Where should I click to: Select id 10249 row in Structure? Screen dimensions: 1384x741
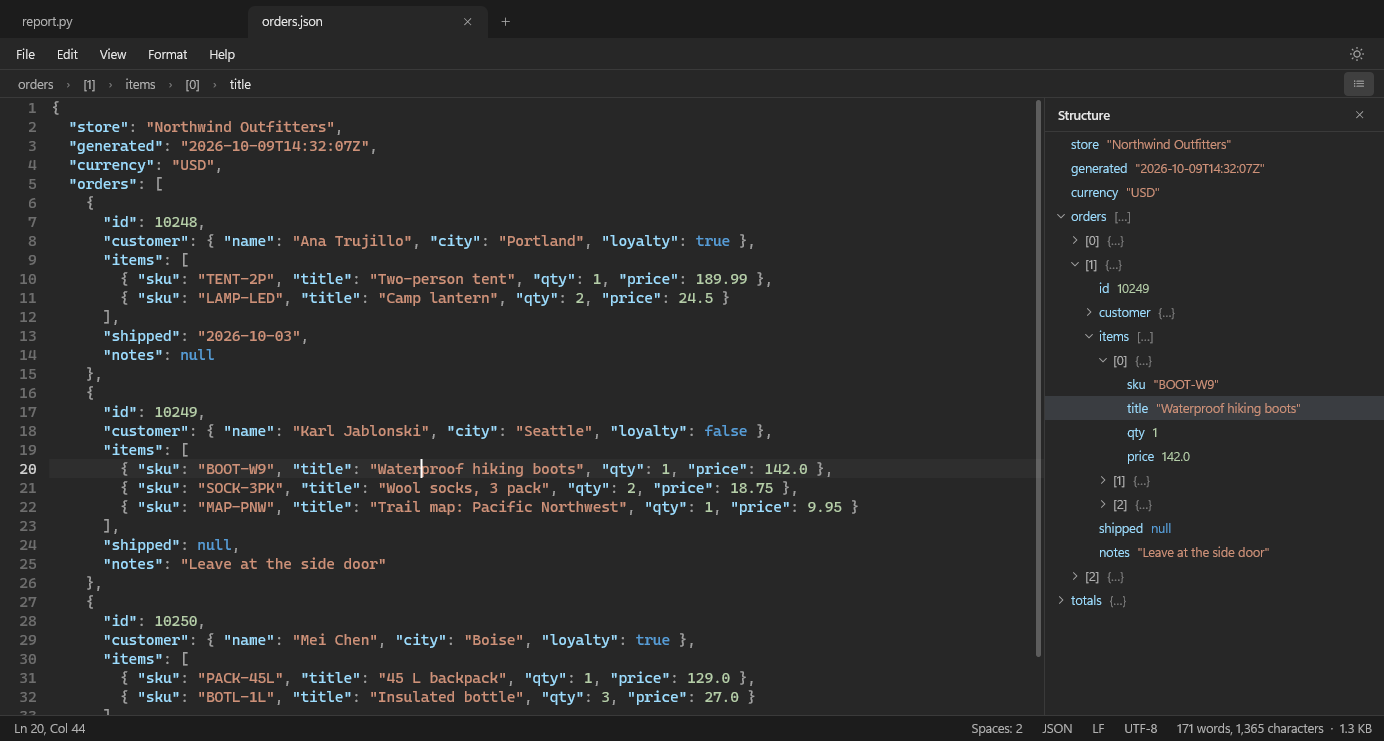(x=1214, y=288)
